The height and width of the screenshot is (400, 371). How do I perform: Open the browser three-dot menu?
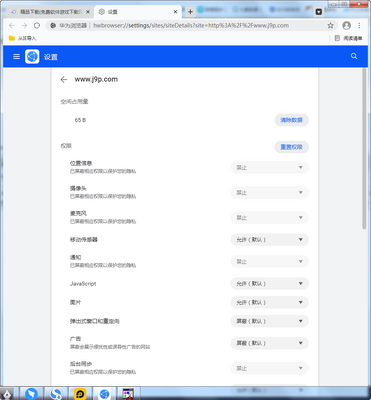pos(359,25)
